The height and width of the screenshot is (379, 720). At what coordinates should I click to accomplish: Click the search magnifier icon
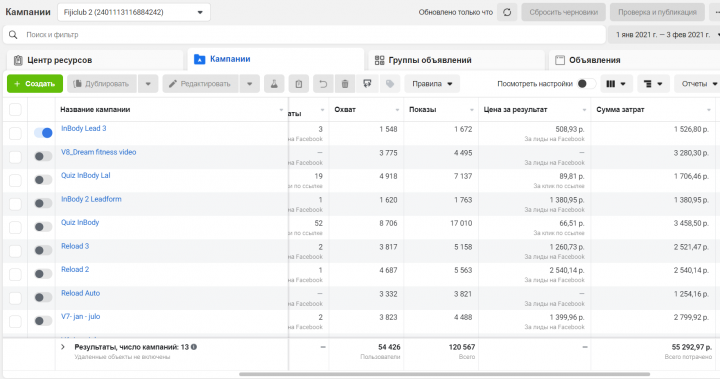(13, 34)
